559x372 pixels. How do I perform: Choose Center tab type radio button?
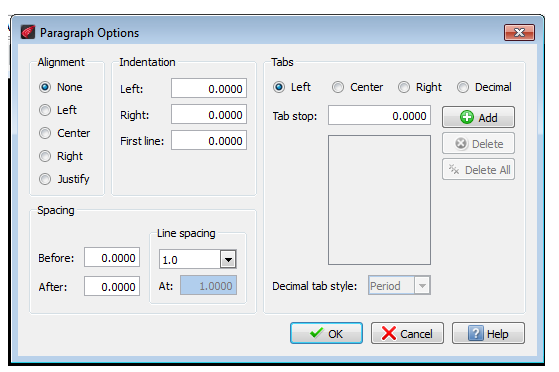click(x=338, y=87)
